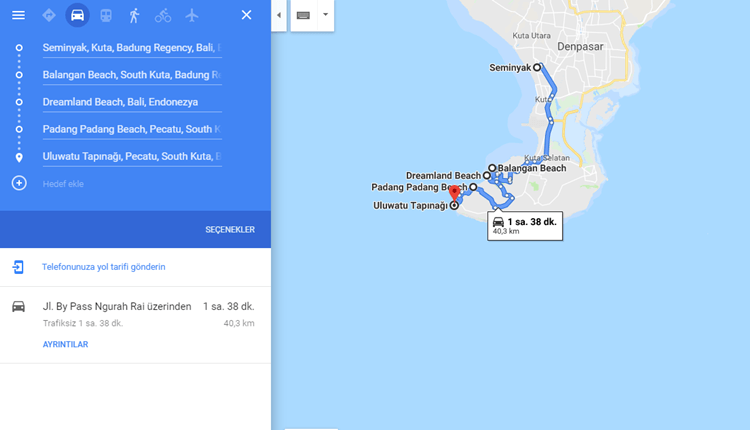Collapse the side panel arrow
750x430 pixels.
(279, 15)
